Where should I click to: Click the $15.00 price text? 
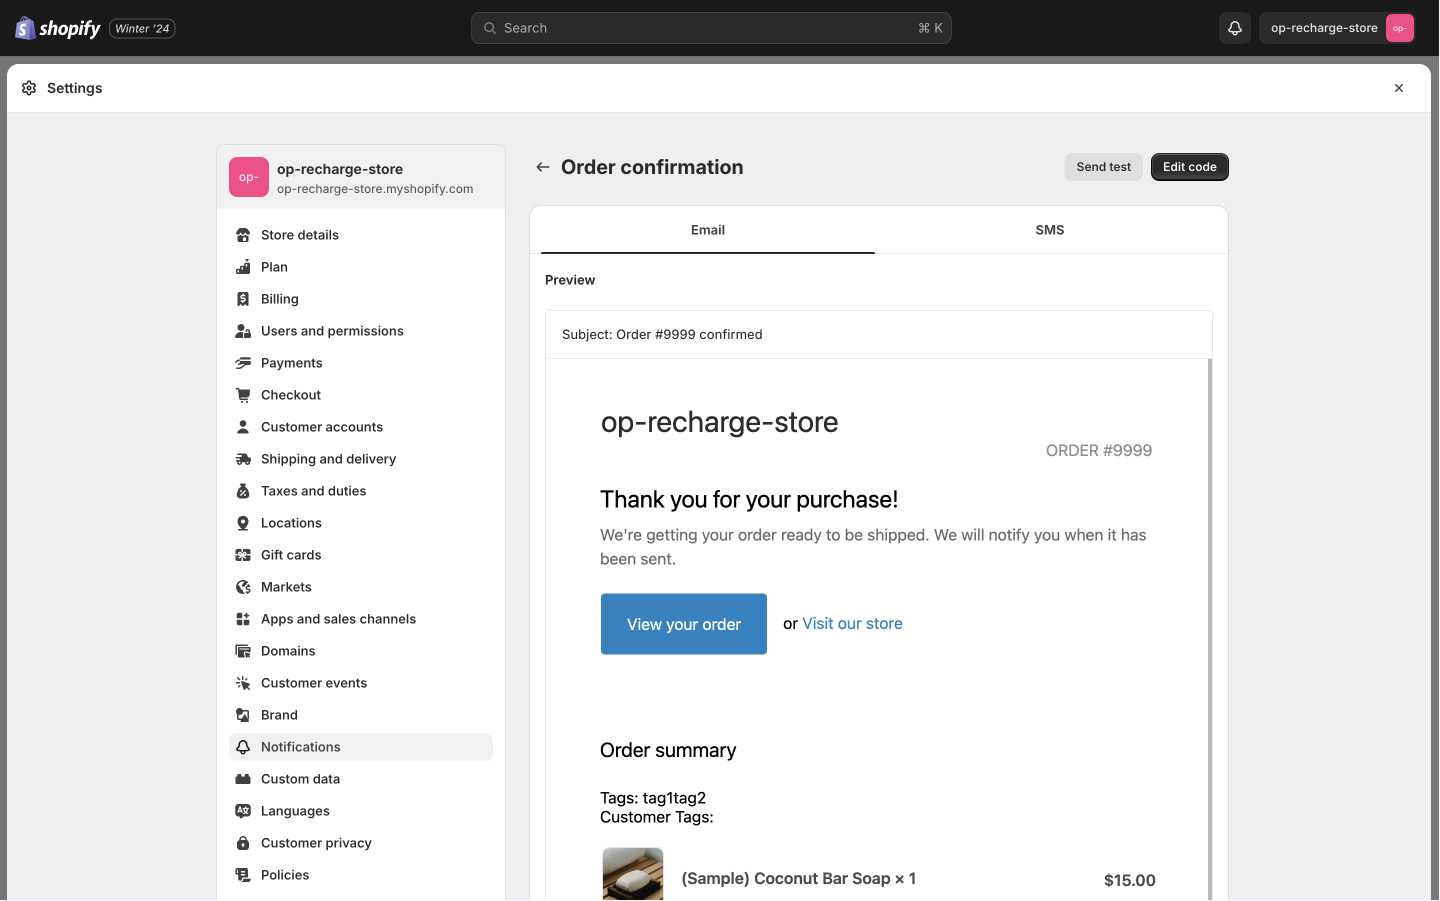coord(1130,880)
